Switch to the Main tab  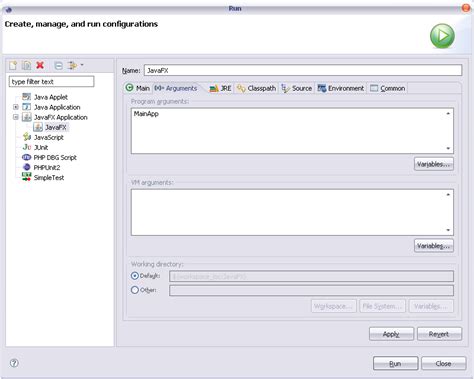point(138,88)
